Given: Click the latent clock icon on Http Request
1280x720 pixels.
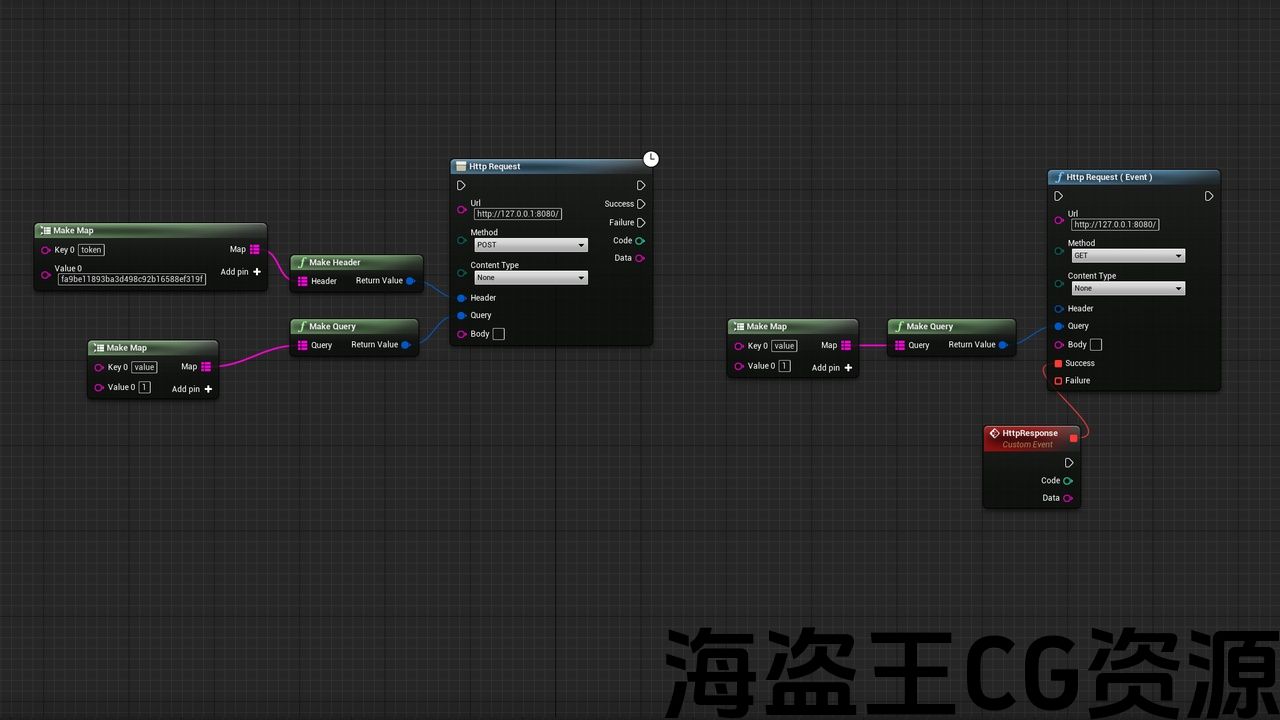Looking at the screenshot, I should pyautogui.click(x=651, y=159).
